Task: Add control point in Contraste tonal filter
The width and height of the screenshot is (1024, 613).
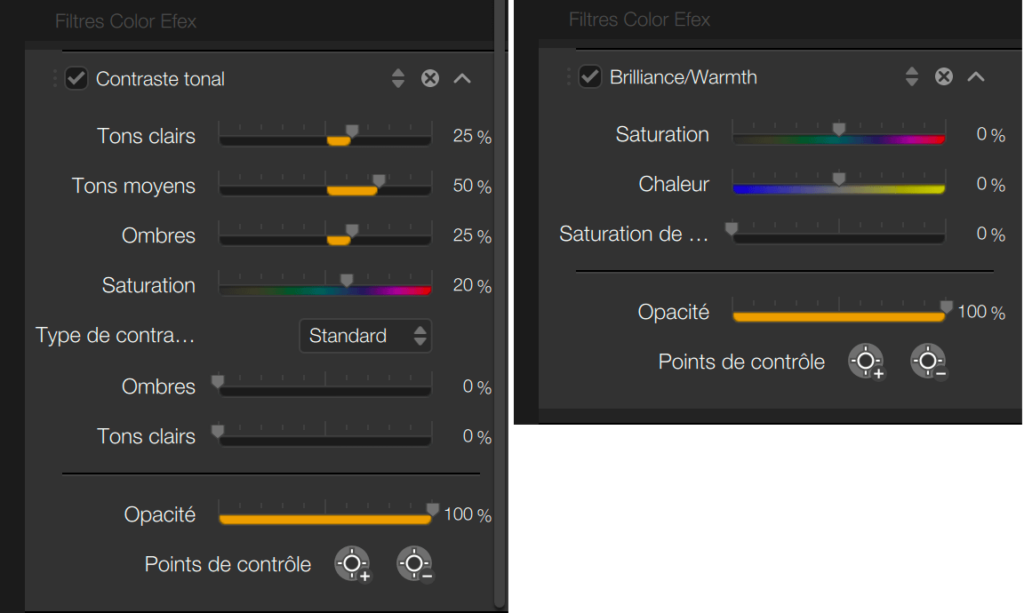Action: 352,565
